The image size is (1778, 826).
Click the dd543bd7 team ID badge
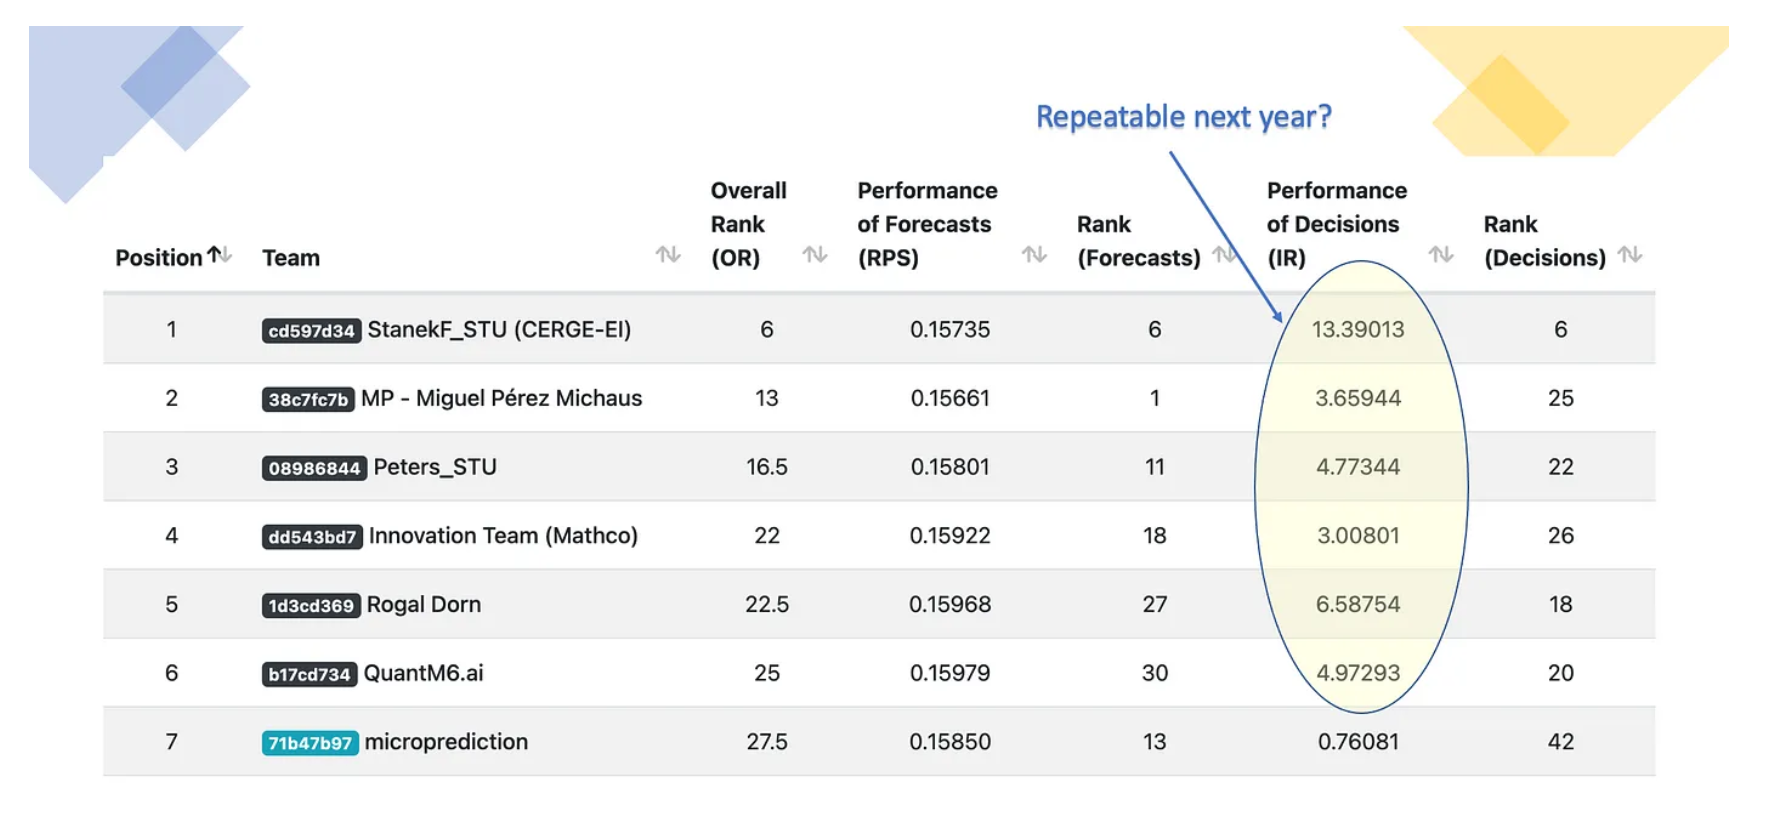312,537
